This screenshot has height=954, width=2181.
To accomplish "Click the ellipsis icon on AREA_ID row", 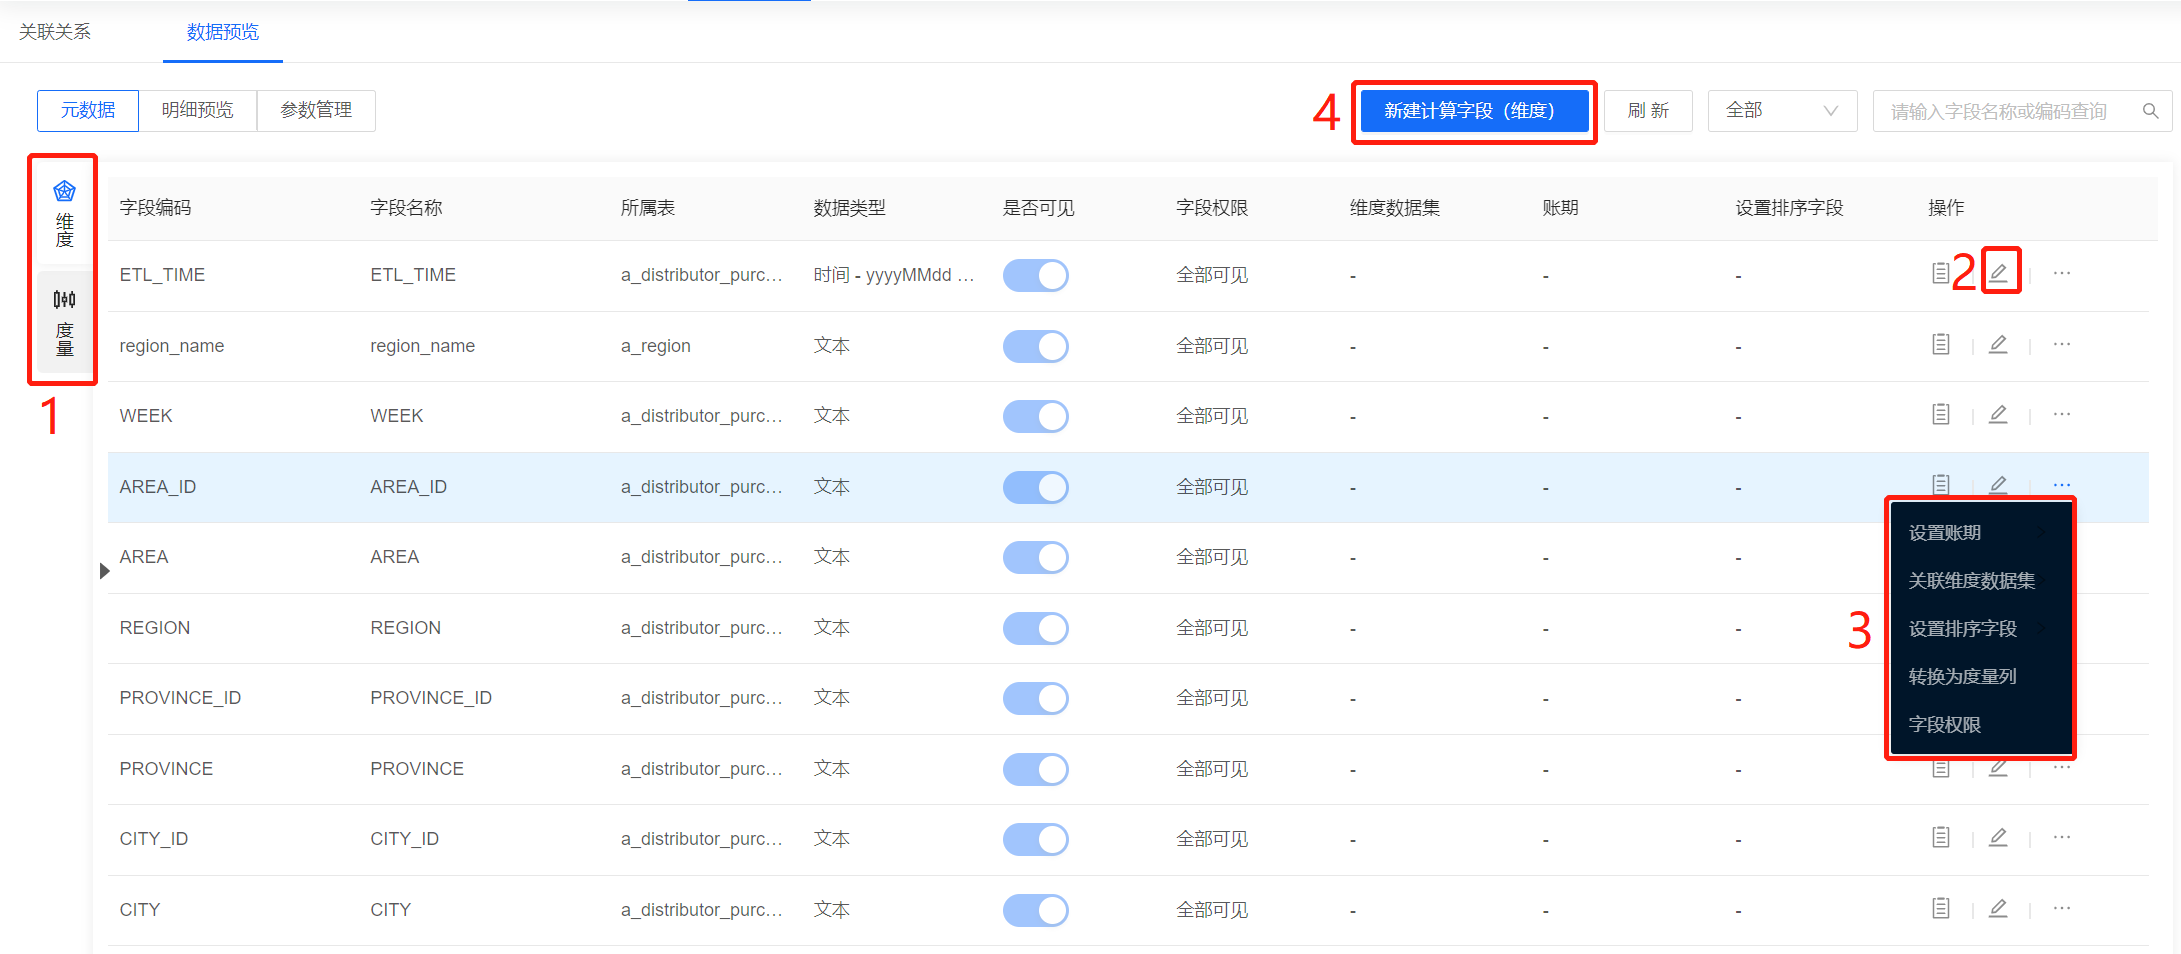I will click(x=2061, y=485).
